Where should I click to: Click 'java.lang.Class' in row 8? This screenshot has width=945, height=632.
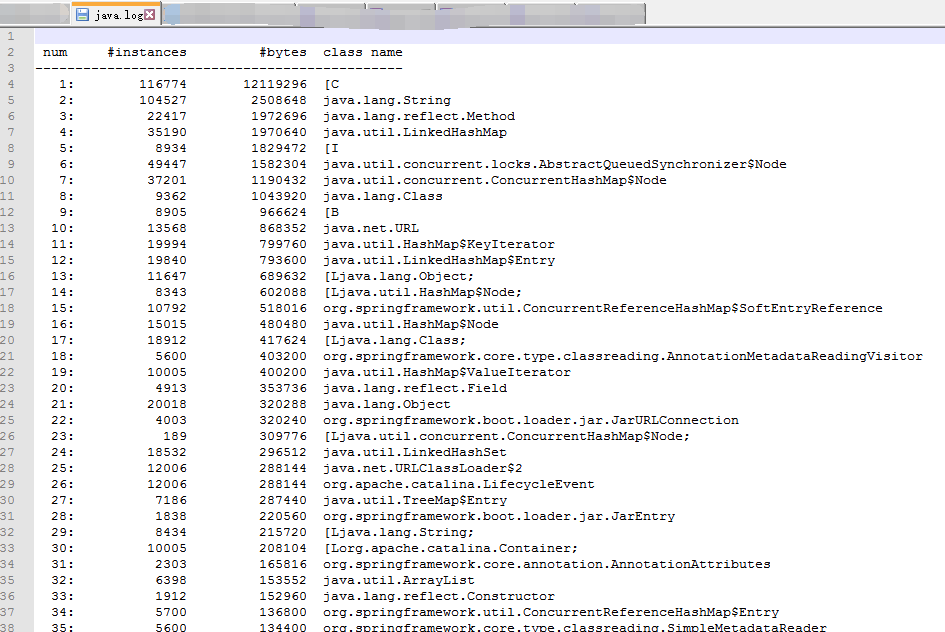click(383, 196)
